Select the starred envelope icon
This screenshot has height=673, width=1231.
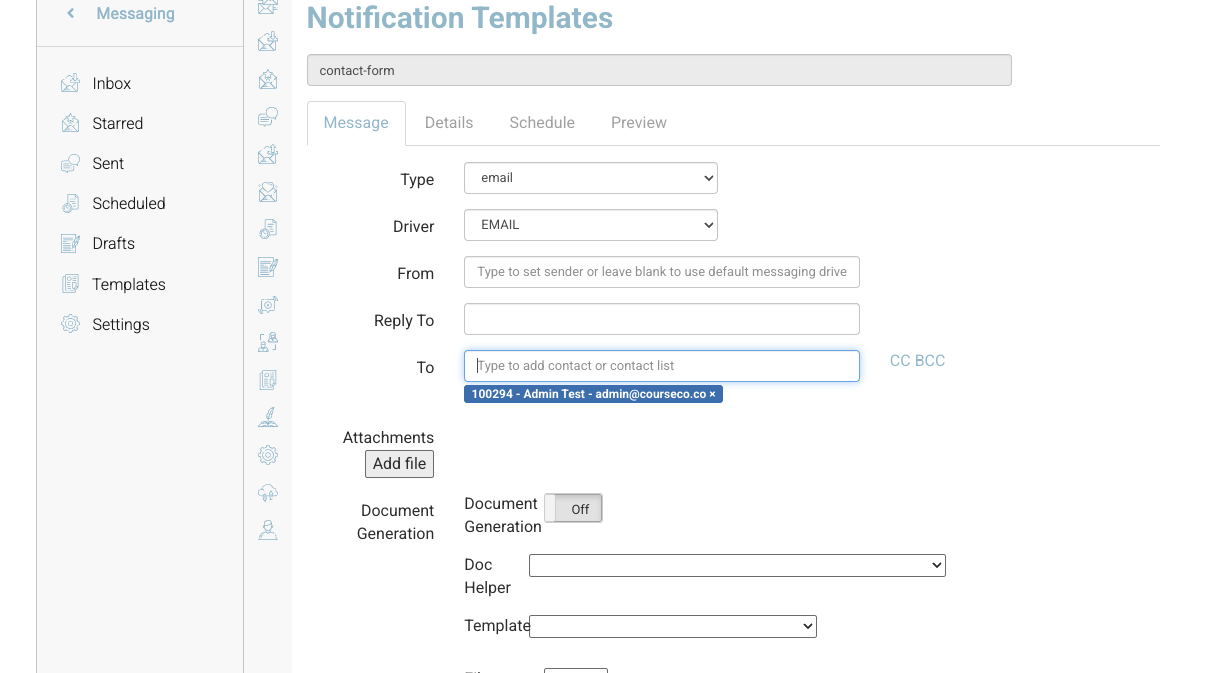267,79
